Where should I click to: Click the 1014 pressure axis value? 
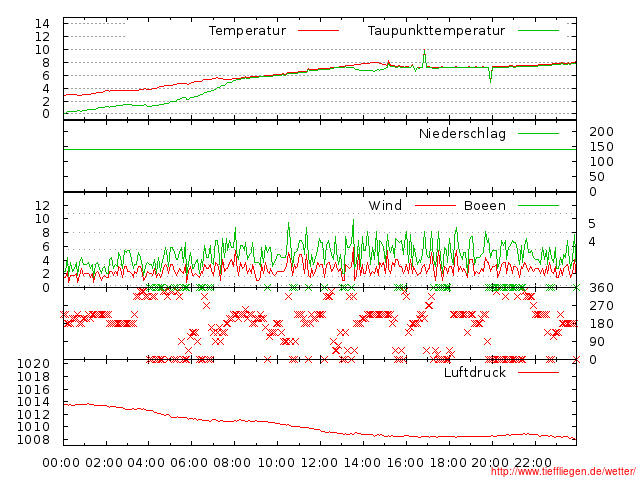coord(33,402)
